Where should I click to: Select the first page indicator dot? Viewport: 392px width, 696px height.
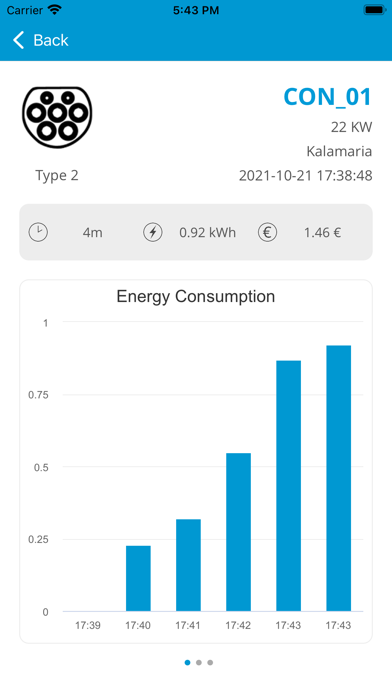coord(187,663)
